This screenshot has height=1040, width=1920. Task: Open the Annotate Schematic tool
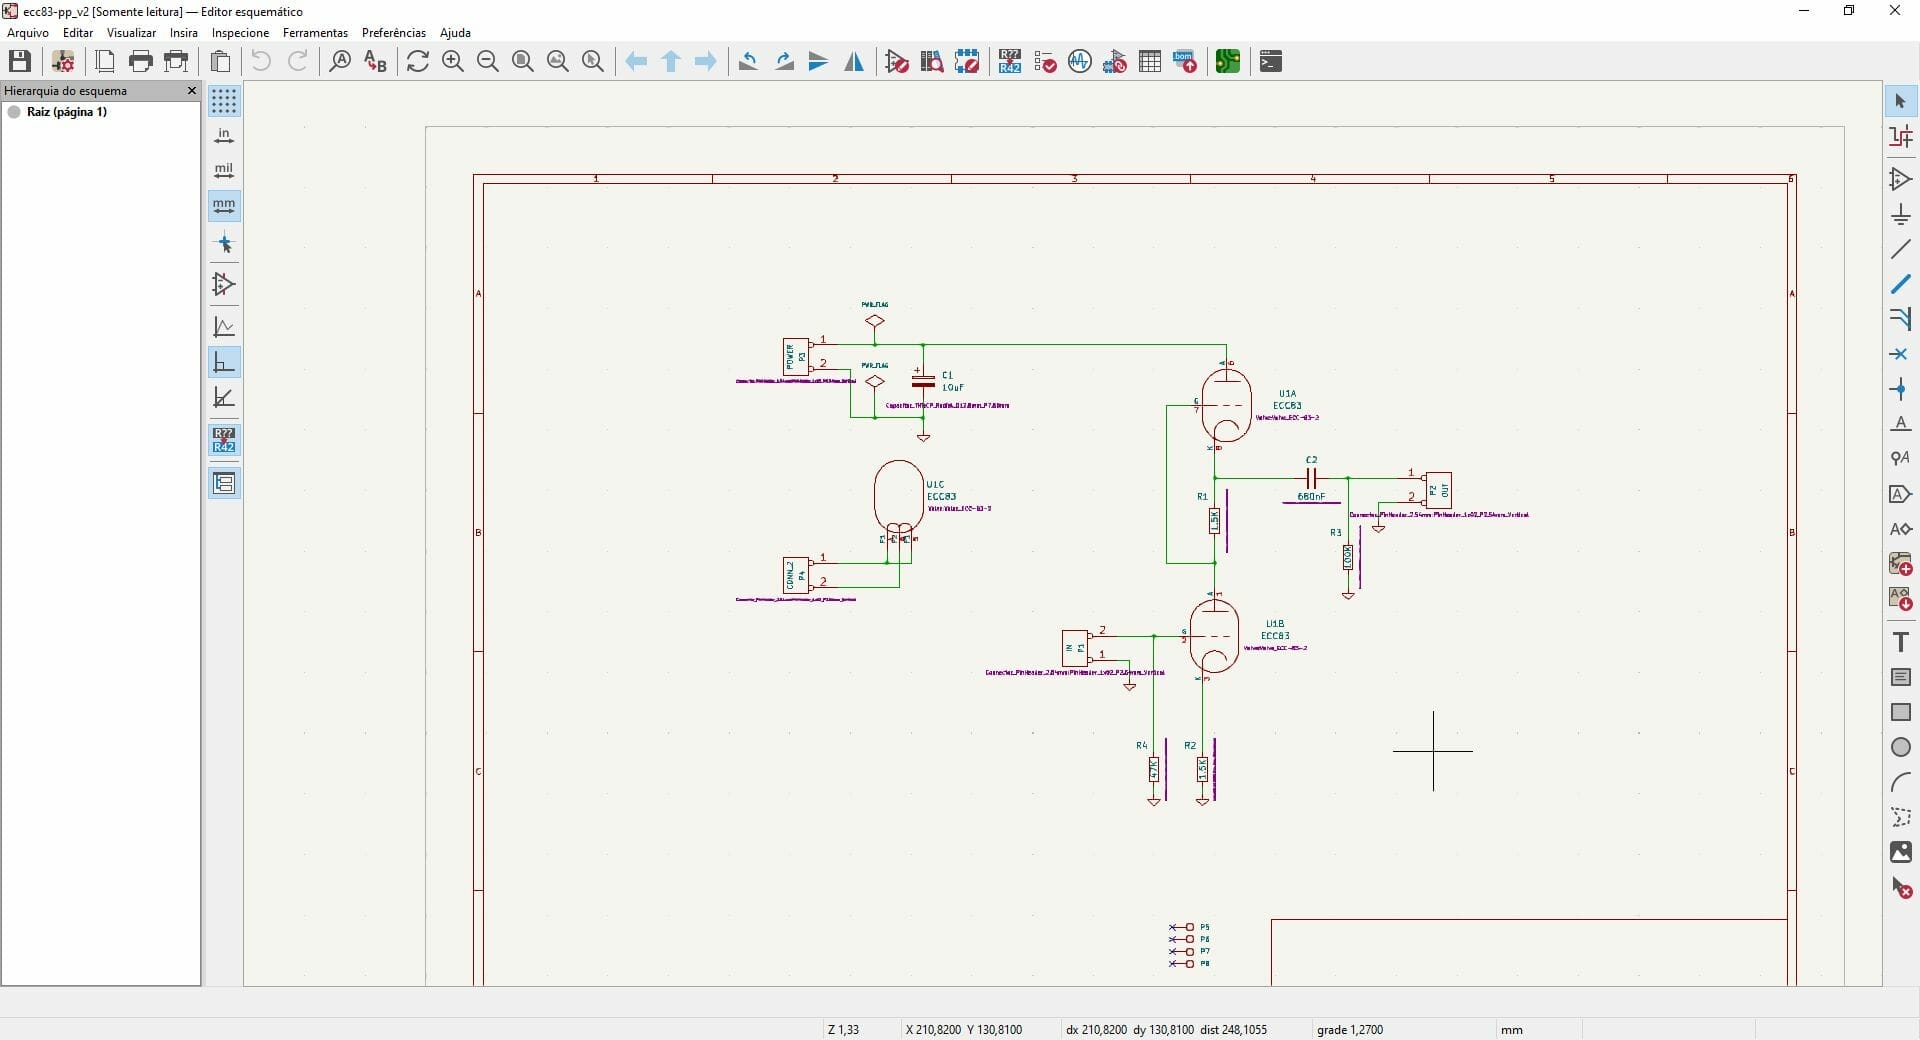1010,61
